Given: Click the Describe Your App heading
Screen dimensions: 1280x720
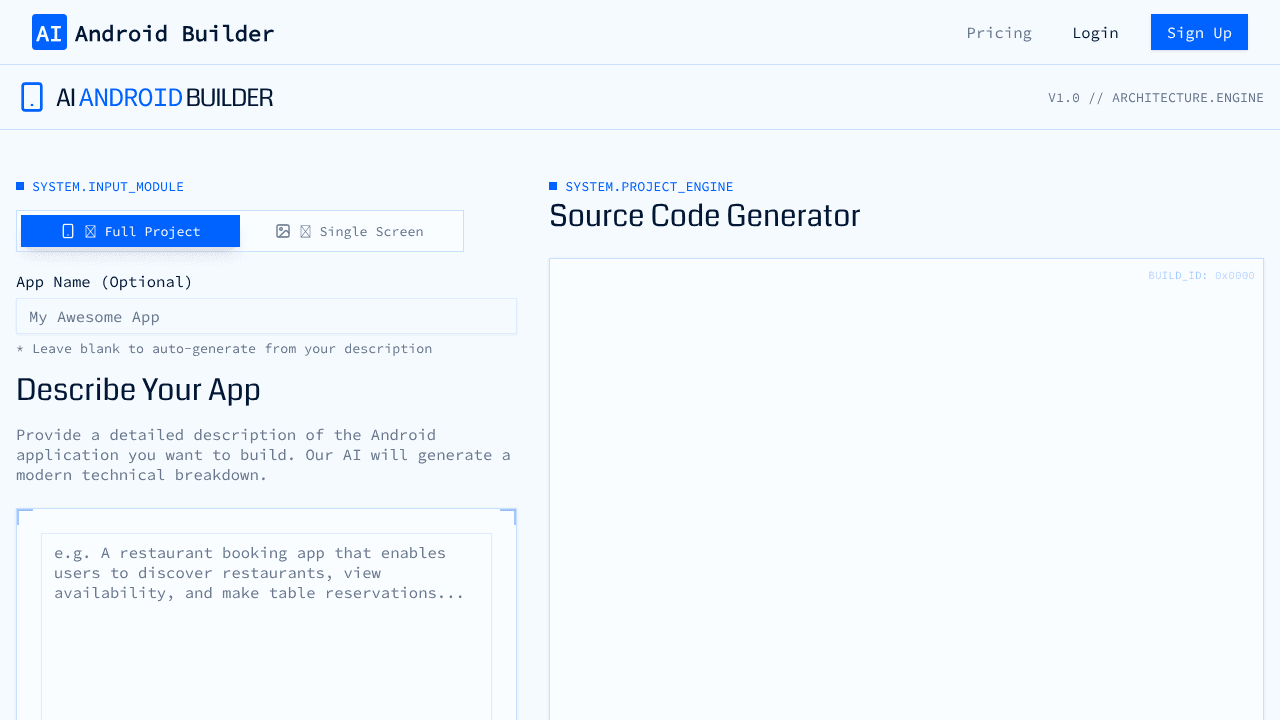Looking at the screenshot, I should coord(138,390).
